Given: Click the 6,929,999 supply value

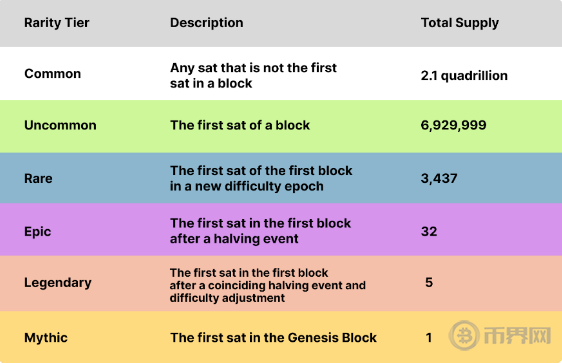Looking at the screenshot, I should tap(453, 125).
